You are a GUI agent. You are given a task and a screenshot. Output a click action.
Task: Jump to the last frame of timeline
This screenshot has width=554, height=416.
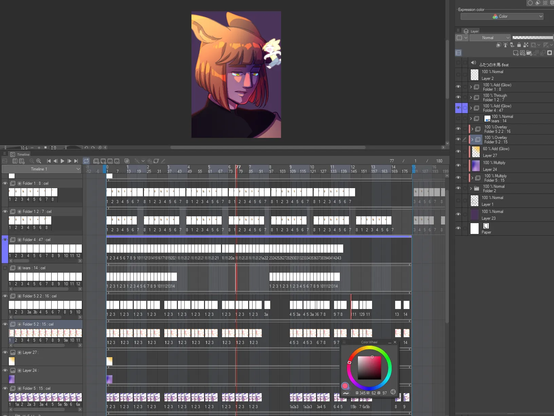click(x=76, y=161)
